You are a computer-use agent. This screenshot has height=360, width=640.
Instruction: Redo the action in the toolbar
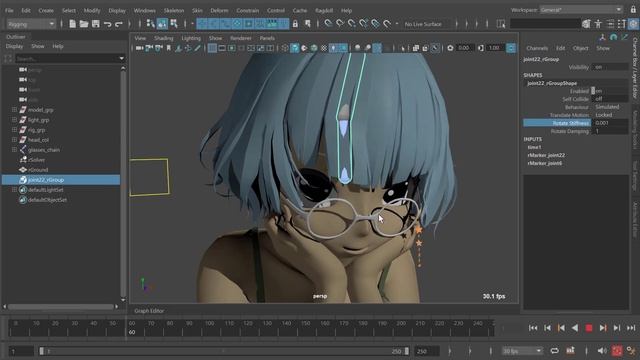(119, 24)
